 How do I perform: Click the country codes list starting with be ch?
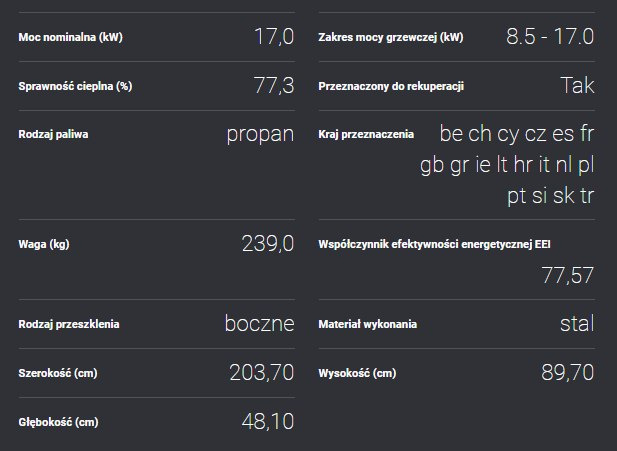pos(515,165)
